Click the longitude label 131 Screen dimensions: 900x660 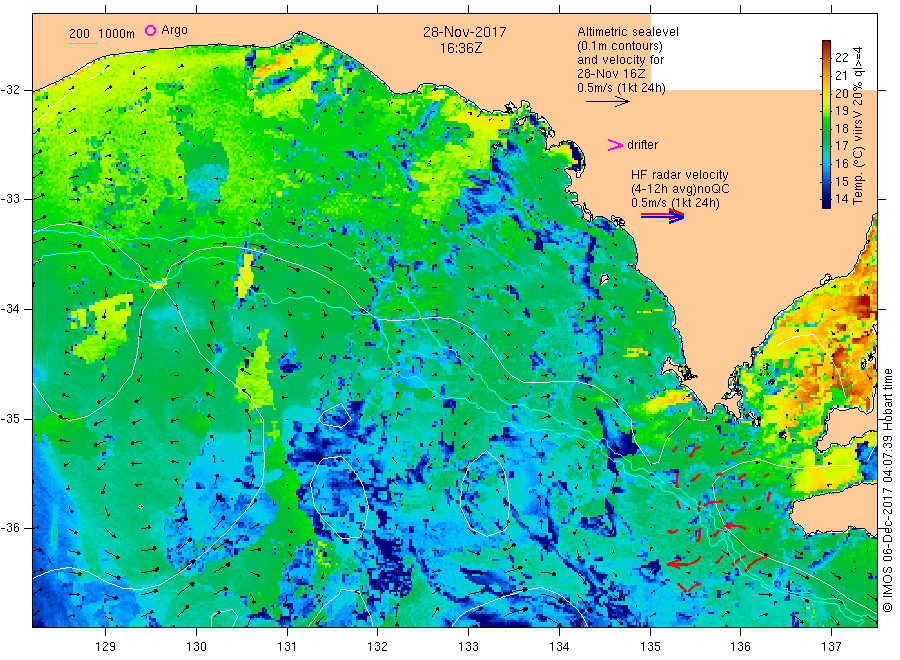coord(287,647)
